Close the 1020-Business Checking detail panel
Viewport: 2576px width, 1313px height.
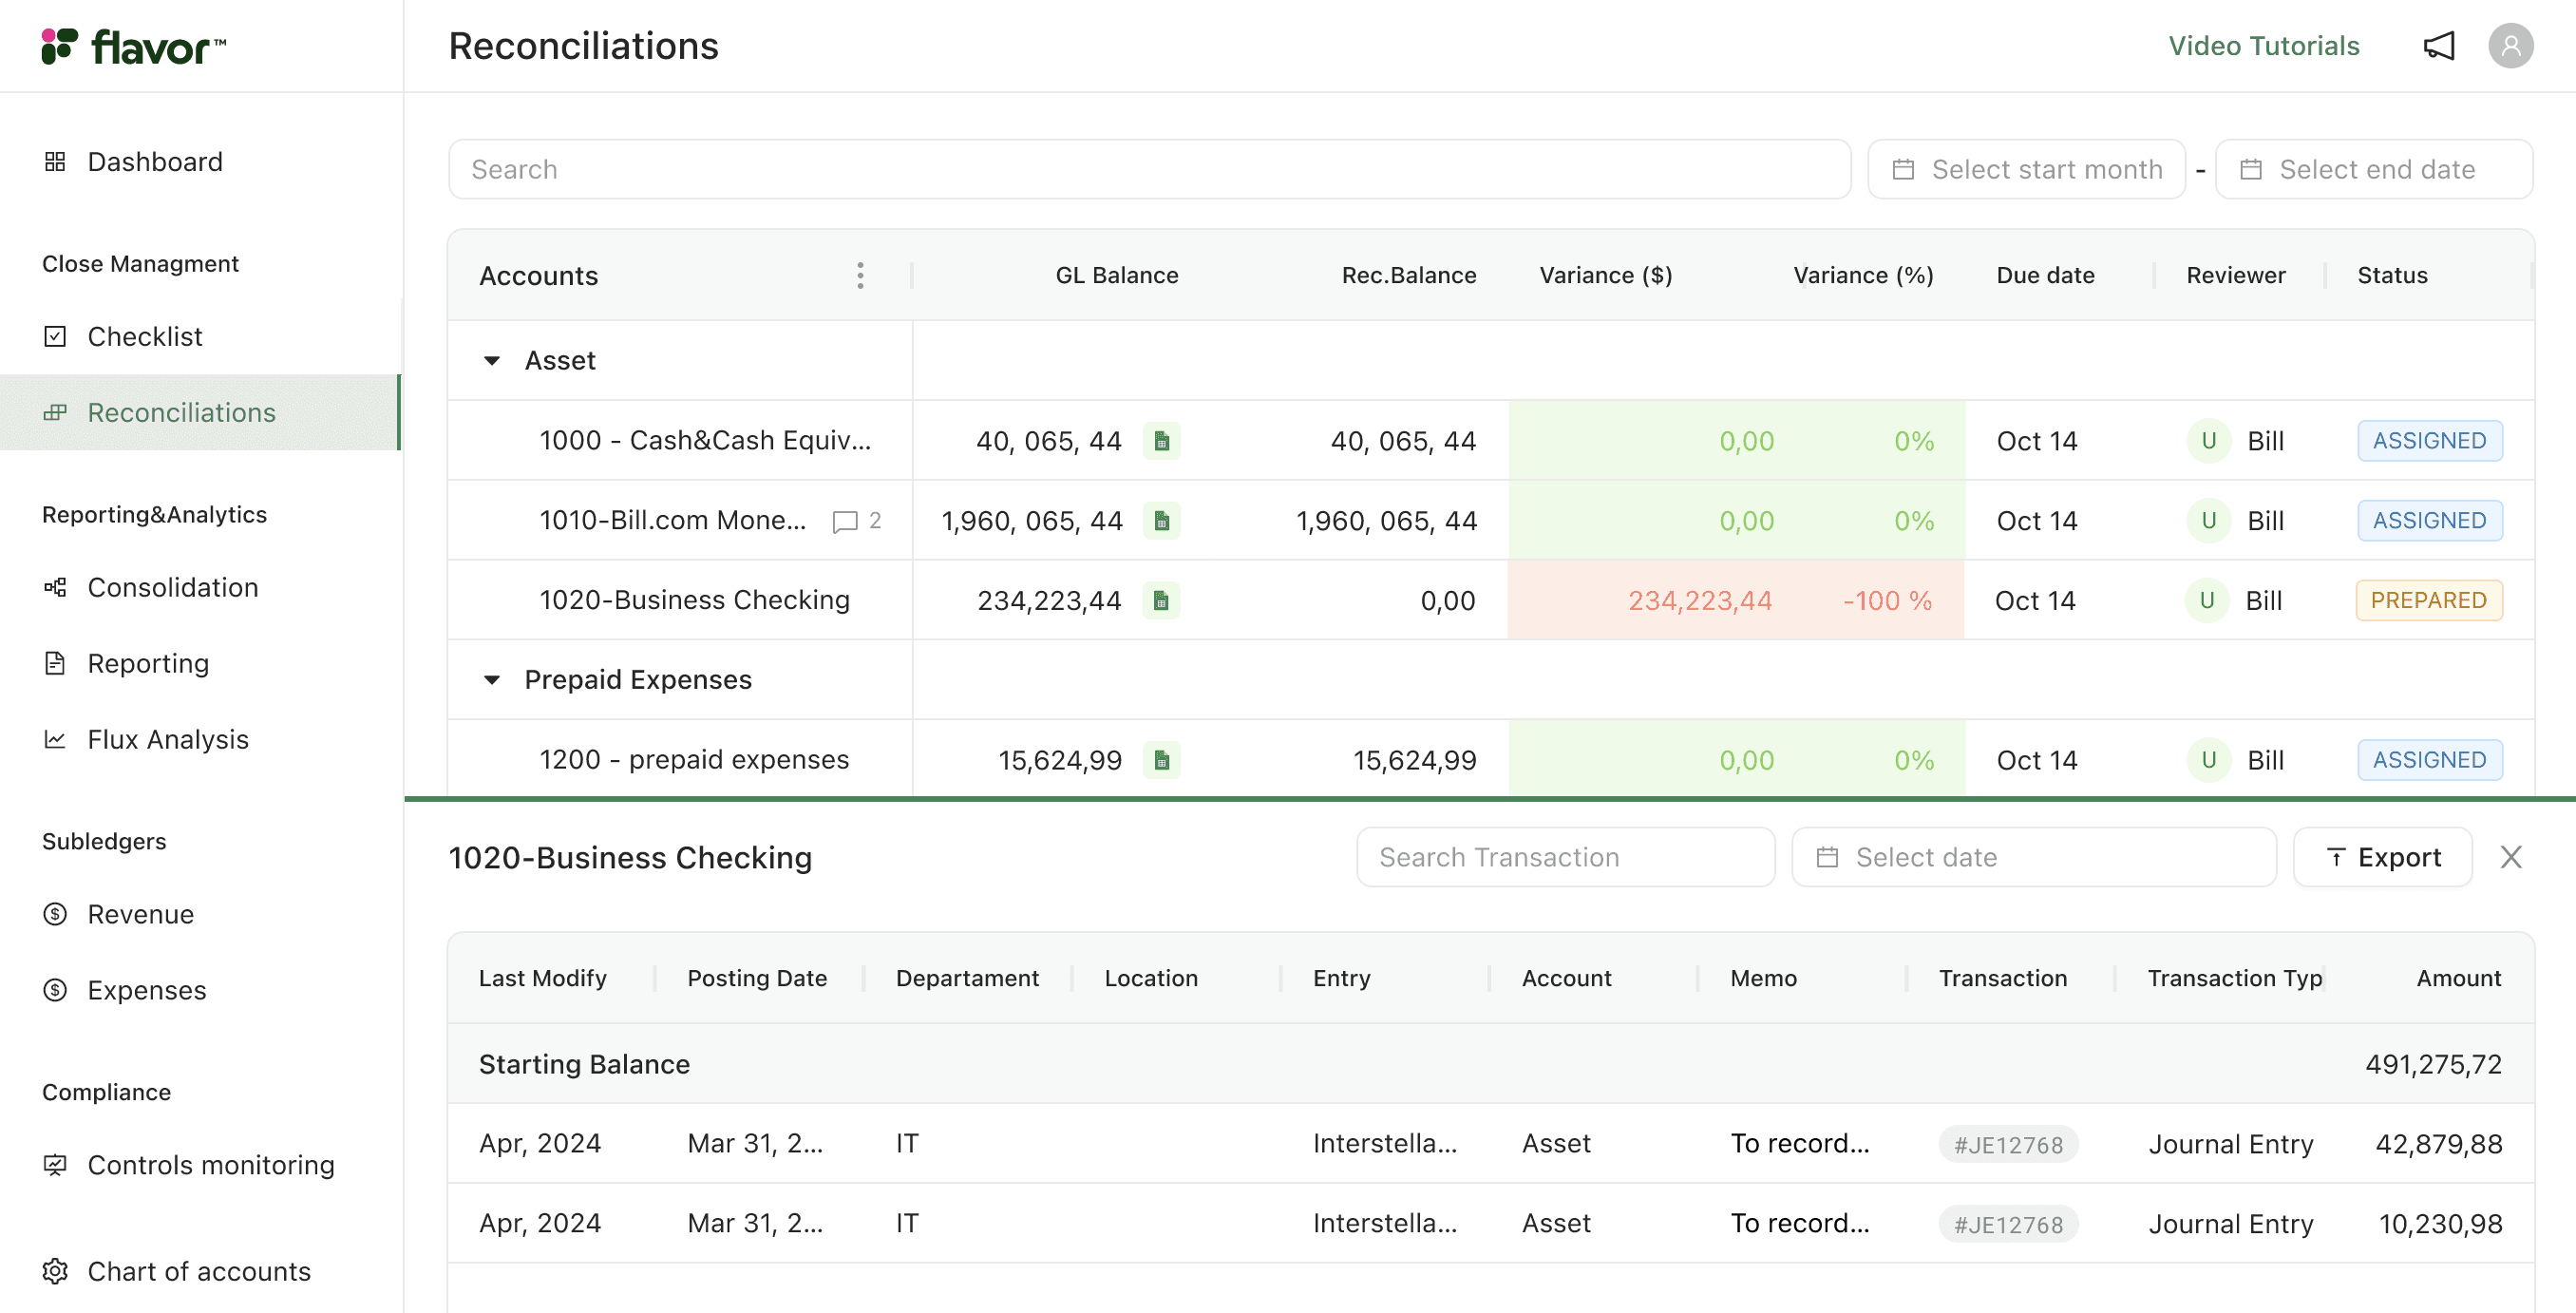point(2511,857)
